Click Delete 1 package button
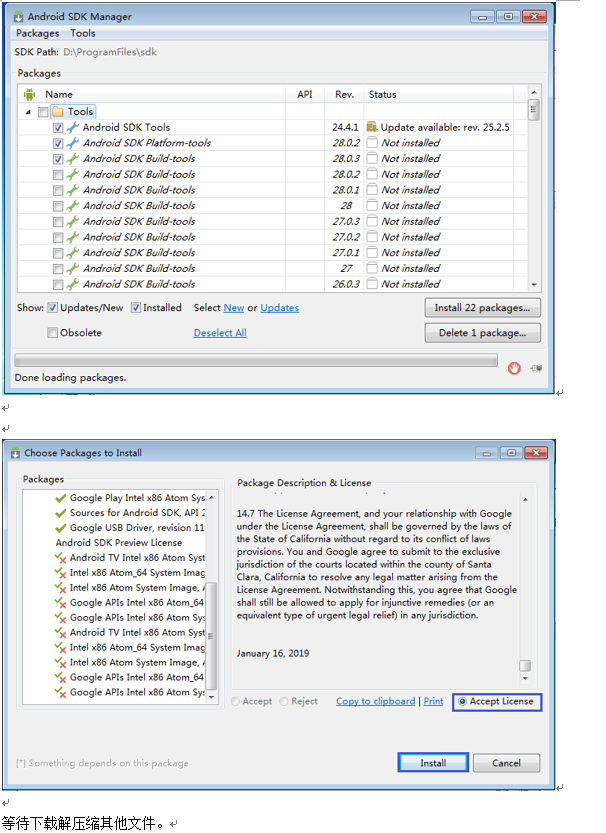606x833 pixels. [482, 333]
